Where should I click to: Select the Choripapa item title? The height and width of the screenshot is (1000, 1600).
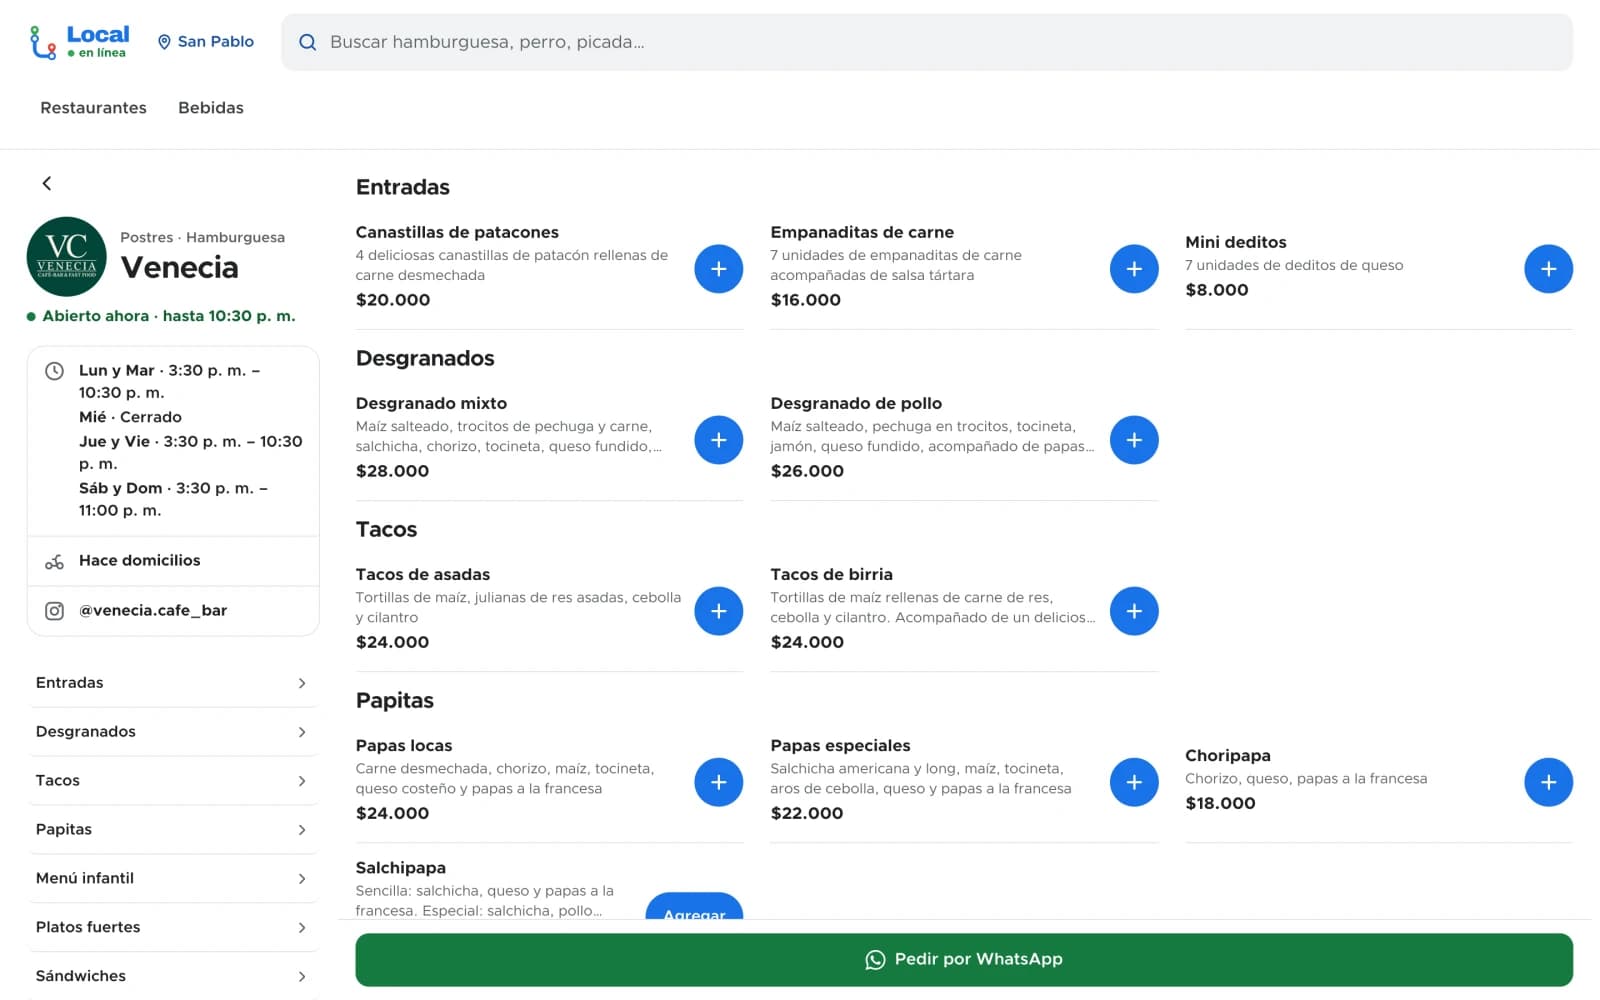[1228, 756]
